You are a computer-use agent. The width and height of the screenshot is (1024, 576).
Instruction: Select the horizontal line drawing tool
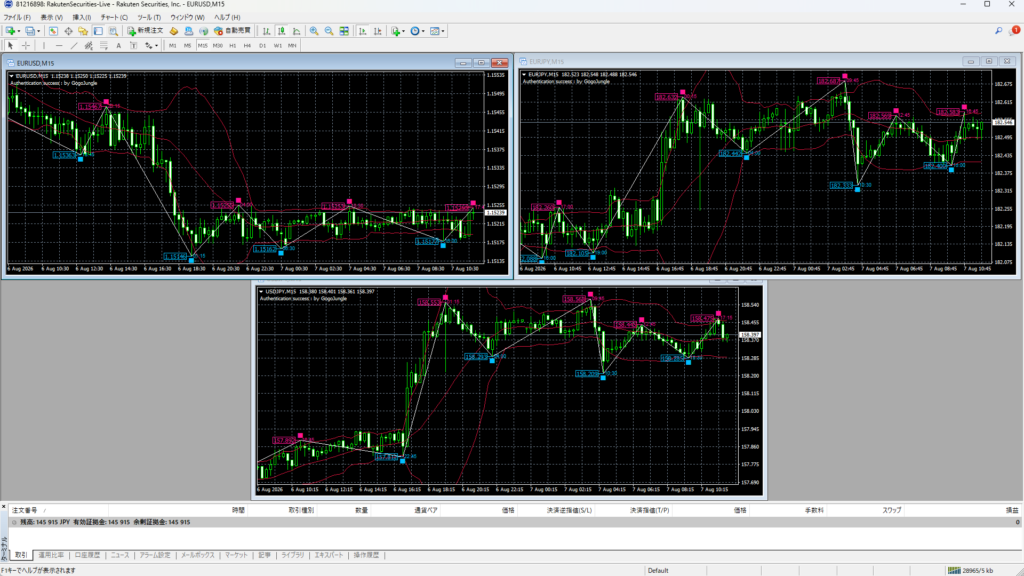pos(59,46)
